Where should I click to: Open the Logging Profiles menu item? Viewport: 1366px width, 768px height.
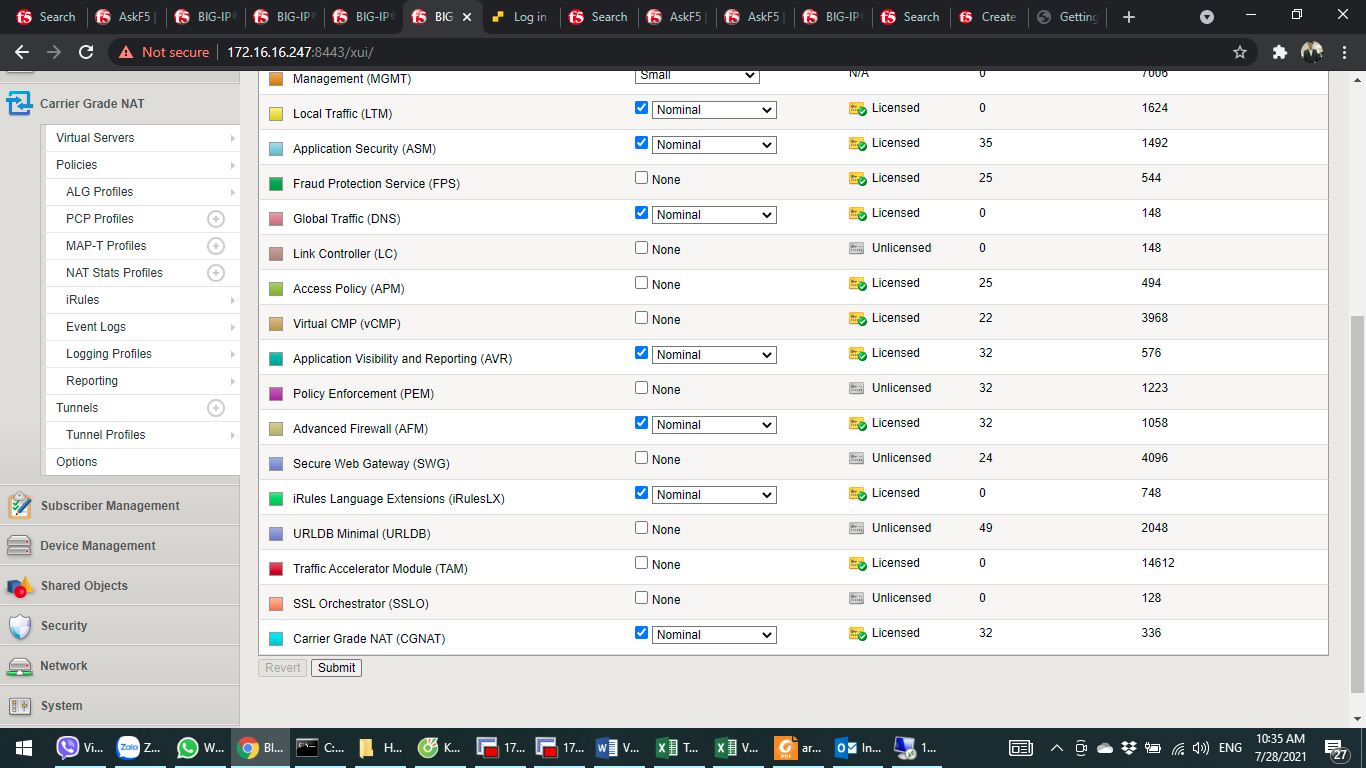pos(109,354)
